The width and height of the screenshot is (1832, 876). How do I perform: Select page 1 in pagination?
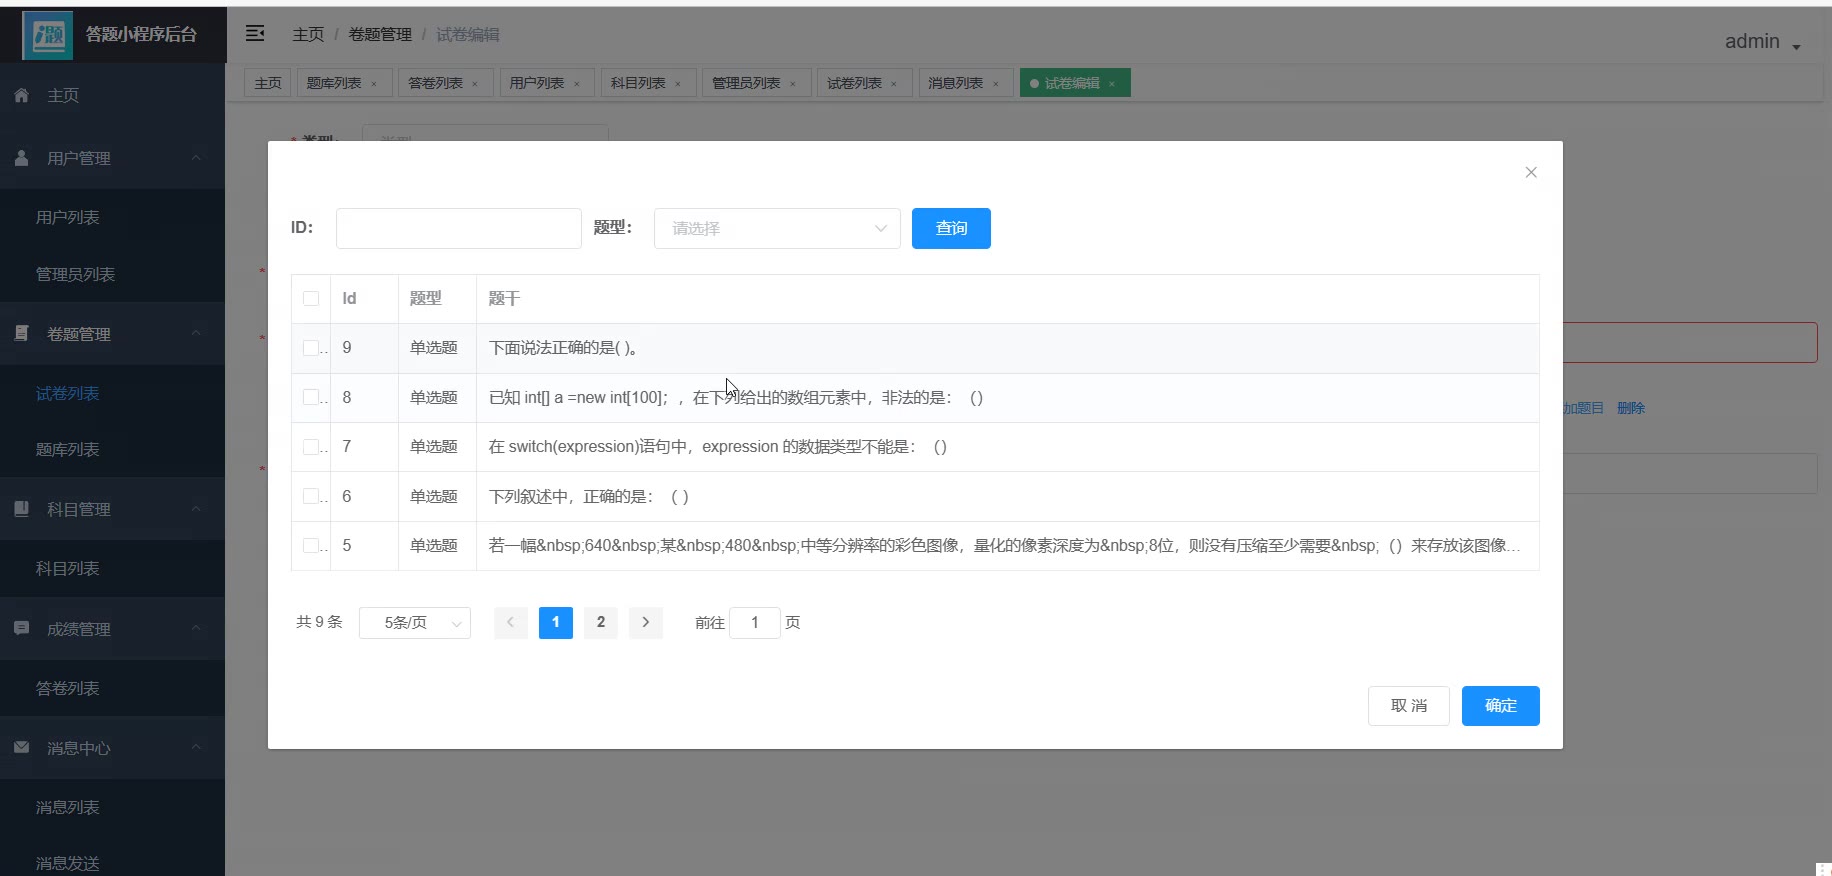pos(556,622)
